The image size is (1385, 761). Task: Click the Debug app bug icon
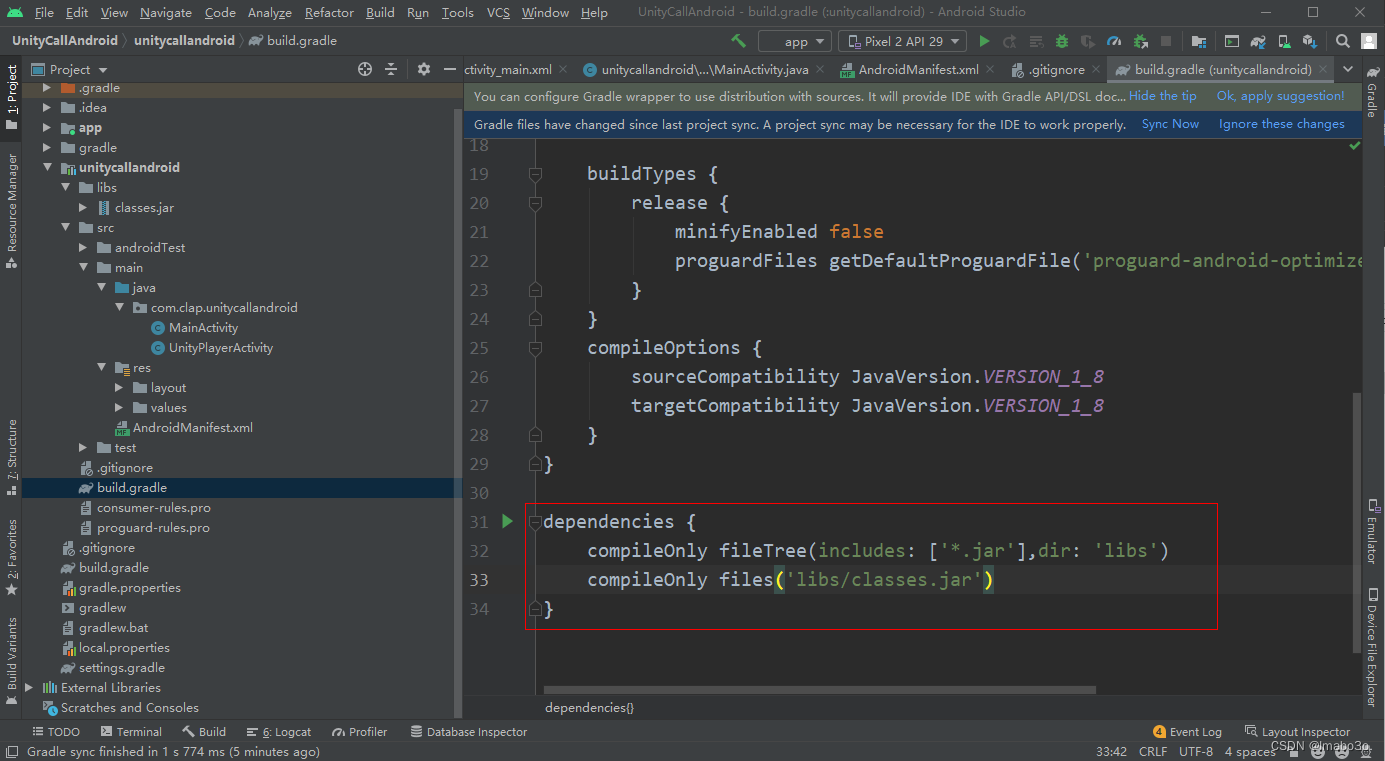tap(1062, 41)
